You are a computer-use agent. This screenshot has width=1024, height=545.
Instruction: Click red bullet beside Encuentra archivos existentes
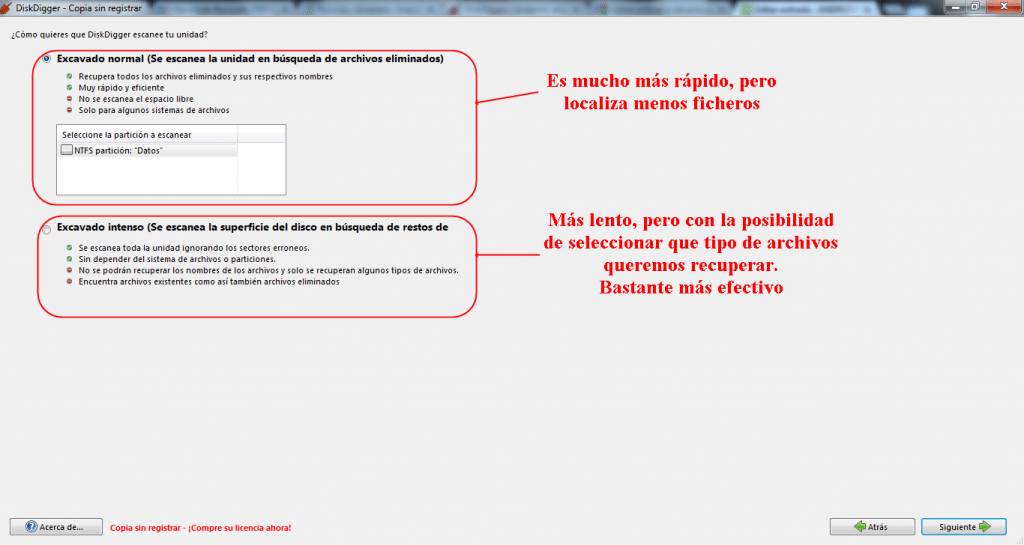pyautogui.click(x=69, y=281)
